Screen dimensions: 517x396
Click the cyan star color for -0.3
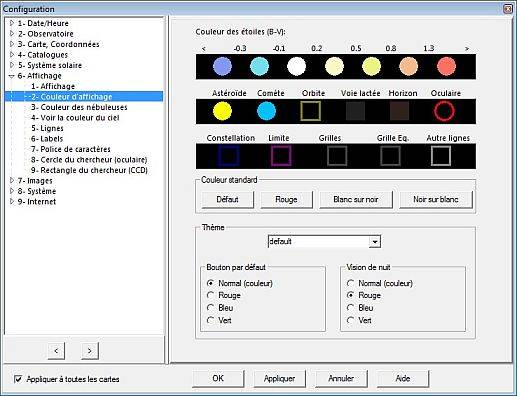coord(259,66)
